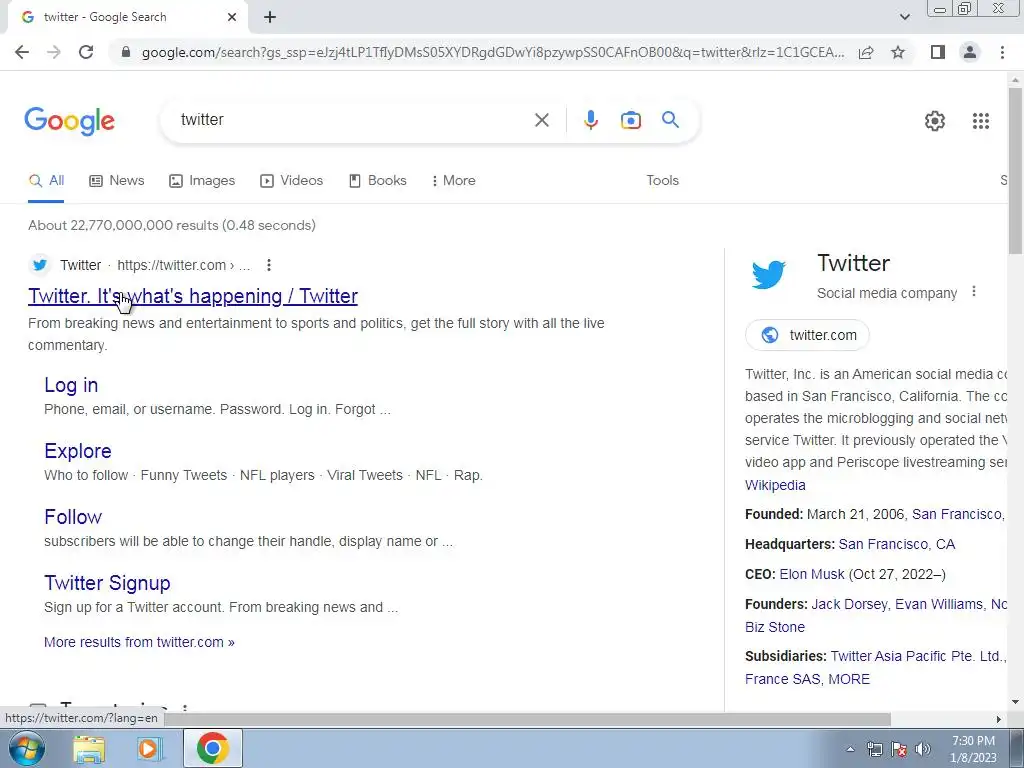Viewport: 1024px width, 768px height.
Task: Click the Twitter favicon in first result
Action: point(40,264)
